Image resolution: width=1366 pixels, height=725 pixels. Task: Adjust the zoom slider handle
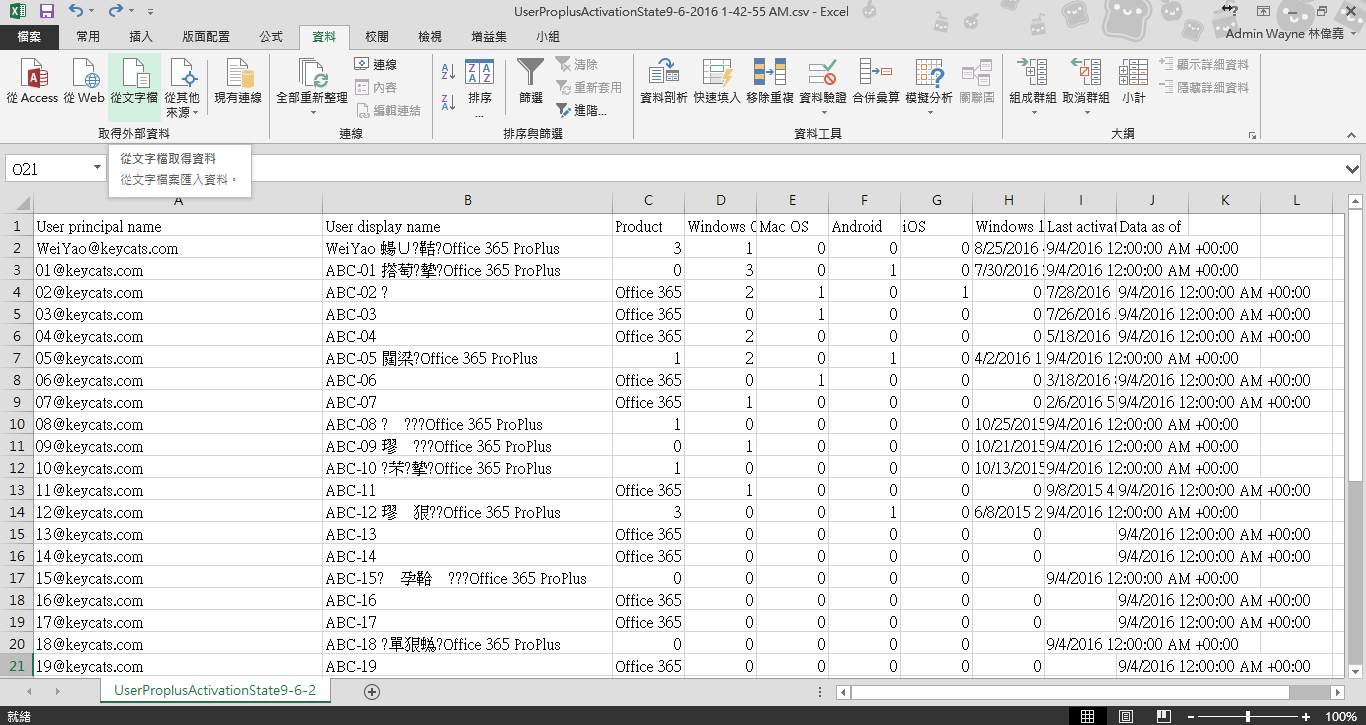pyautogui.click(x=1247, y=716)
